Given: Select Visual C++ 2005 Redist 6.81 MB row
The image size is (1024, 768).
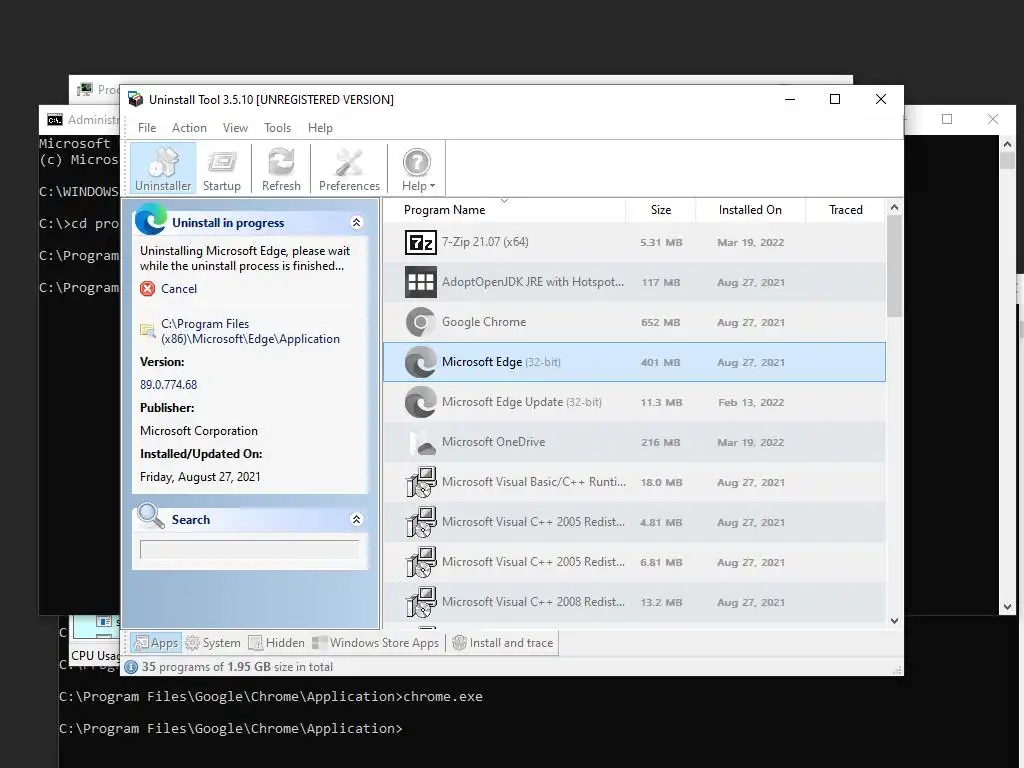Looking at the screenshot, I should click(x=634, y=562).
